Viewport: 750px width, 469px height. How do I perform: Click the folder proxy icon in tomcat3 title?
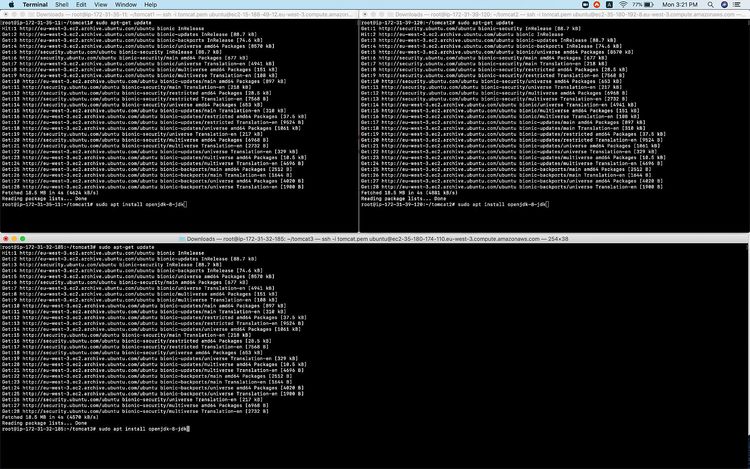tap(182, 239)
